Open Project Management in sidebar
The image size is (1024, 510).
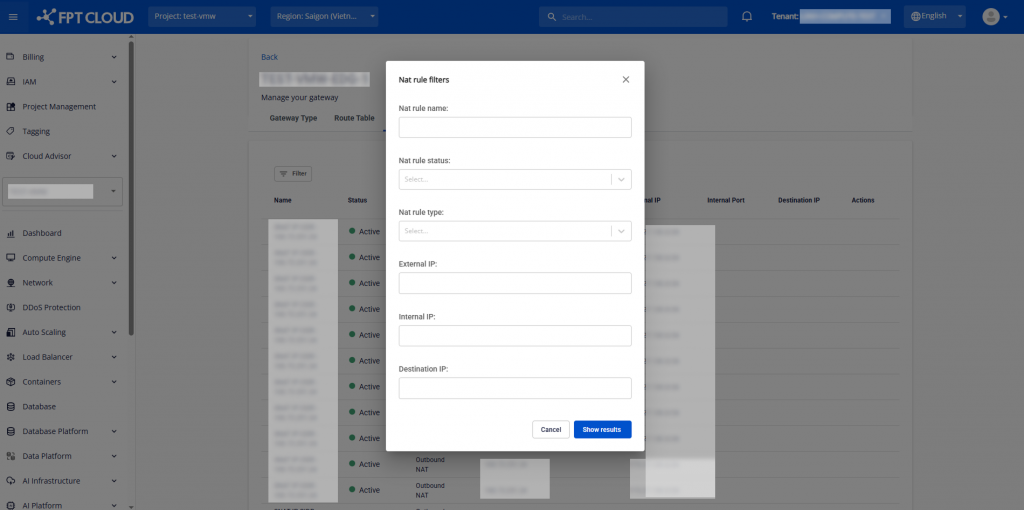[x=59, y=107]
